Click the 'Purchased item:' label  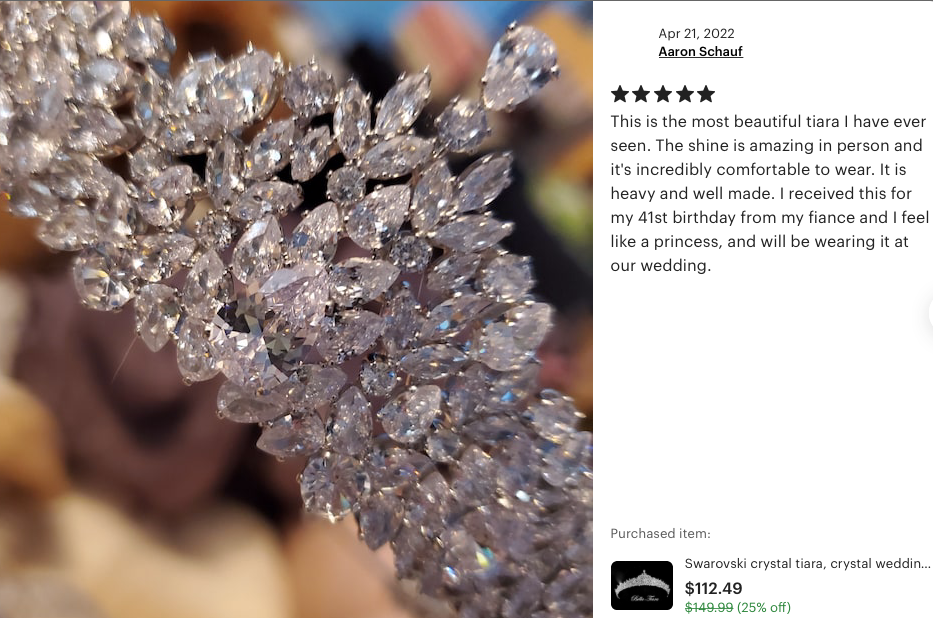pyautogui.click(x=660, y=534)
